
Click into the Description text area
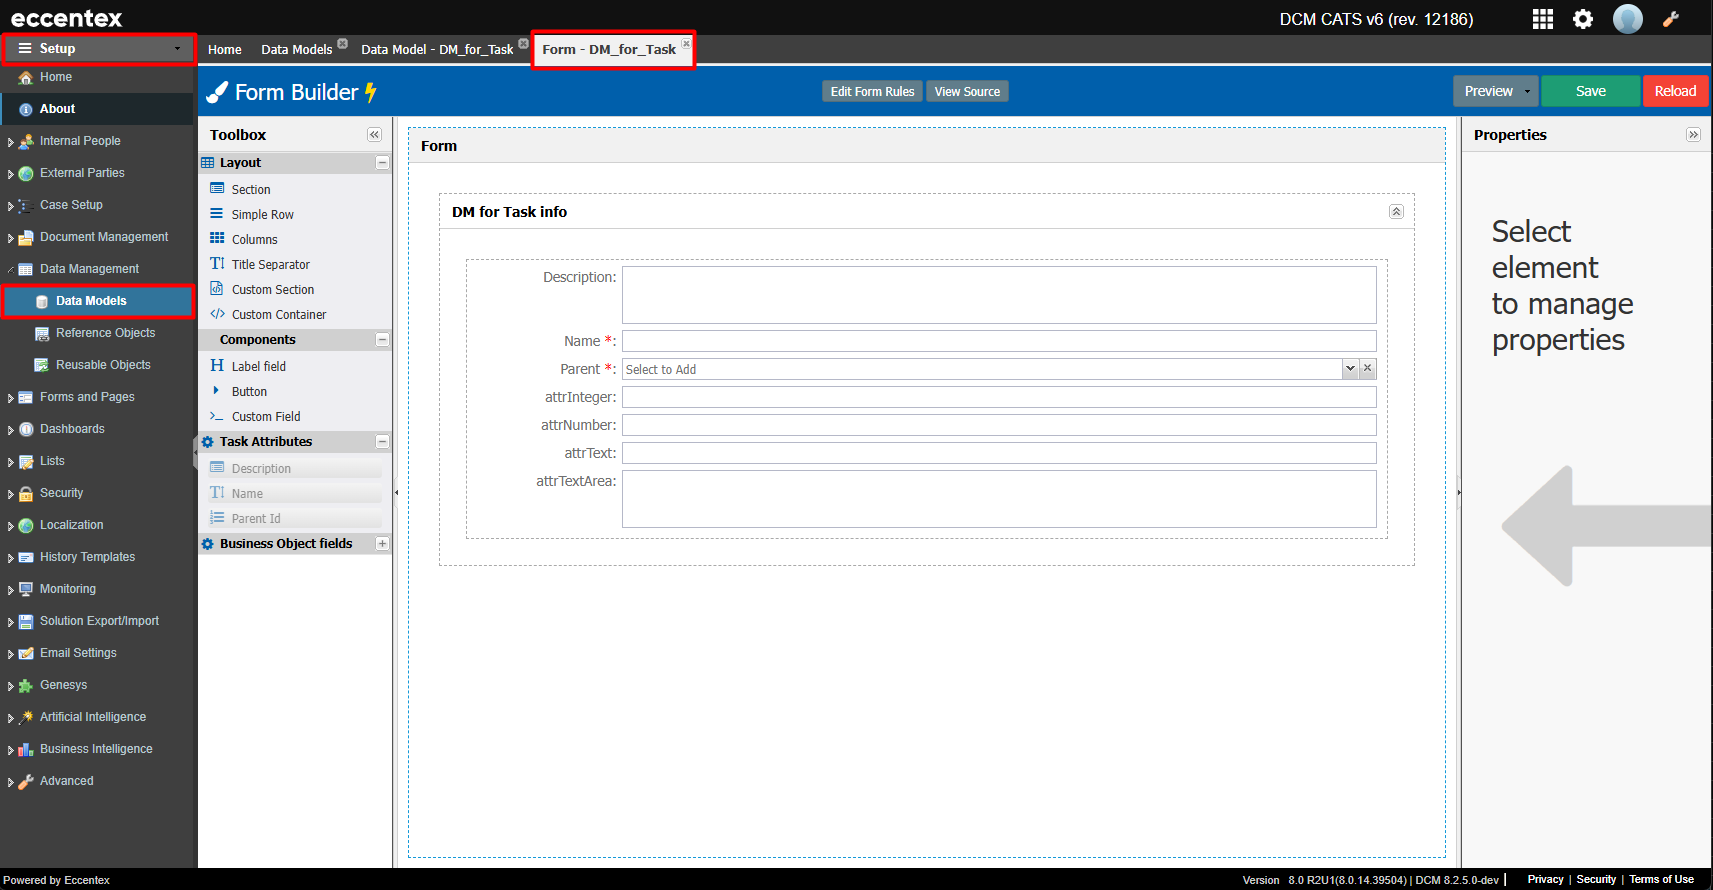click(x=999, y=295)
